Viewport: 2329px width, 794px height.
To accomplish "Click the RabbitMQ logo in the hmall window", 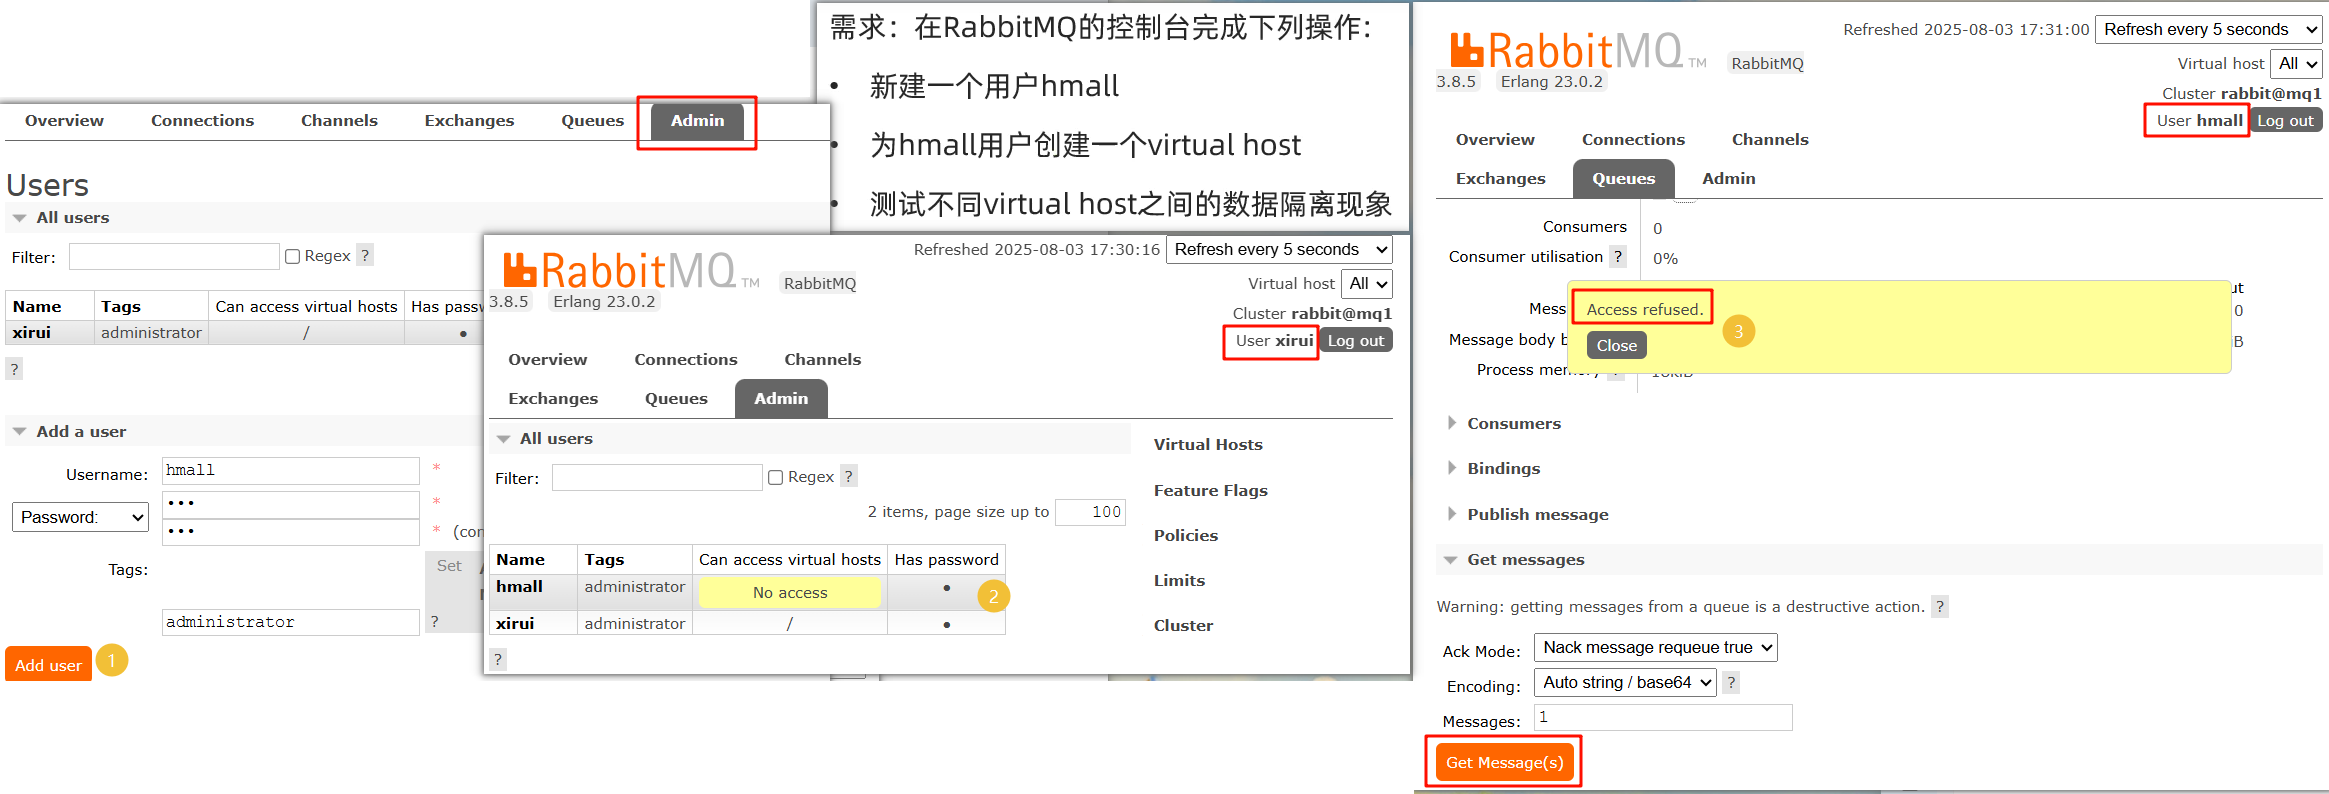I will [1578, 51].
